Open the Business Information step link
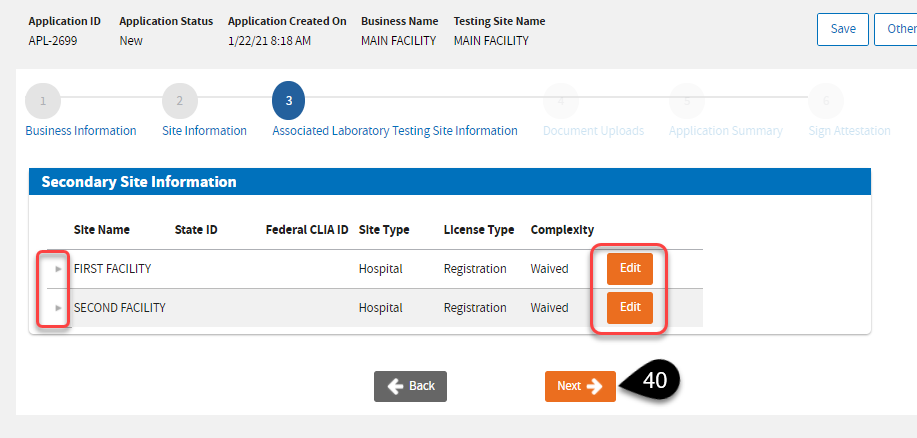The width and height of the screenshot is (917, 438). (81, 131)
